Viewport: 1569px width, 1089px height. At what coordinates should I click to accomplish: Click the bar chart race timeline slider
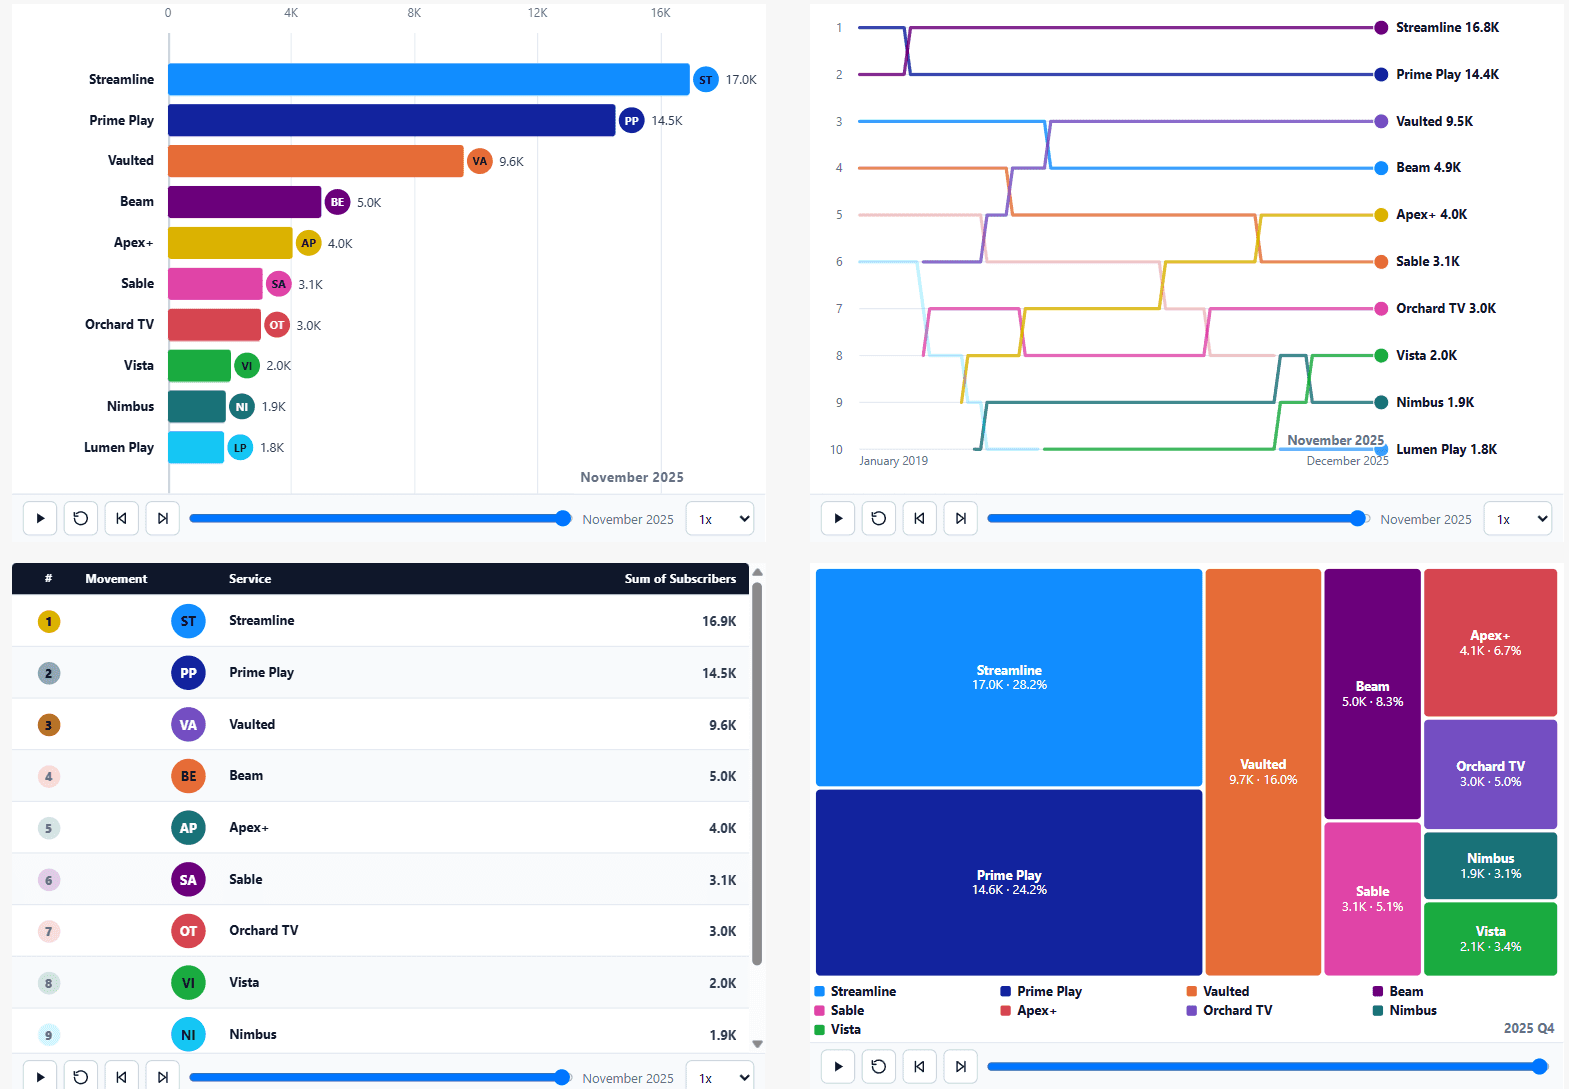pos(379,518)
